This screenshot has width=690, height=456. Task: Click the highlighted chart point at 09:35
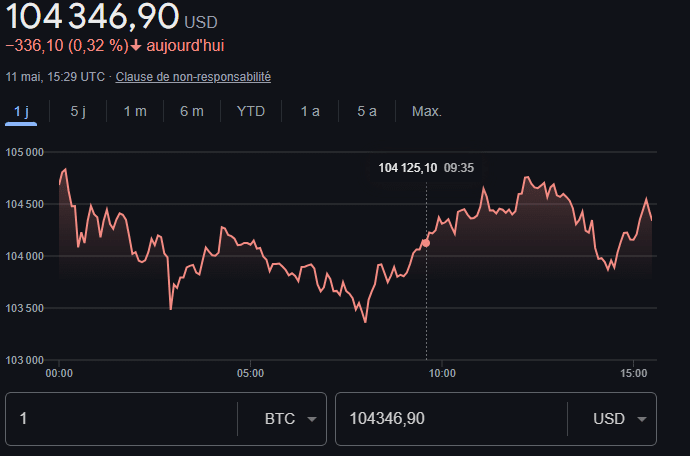(x=426, y=243)
